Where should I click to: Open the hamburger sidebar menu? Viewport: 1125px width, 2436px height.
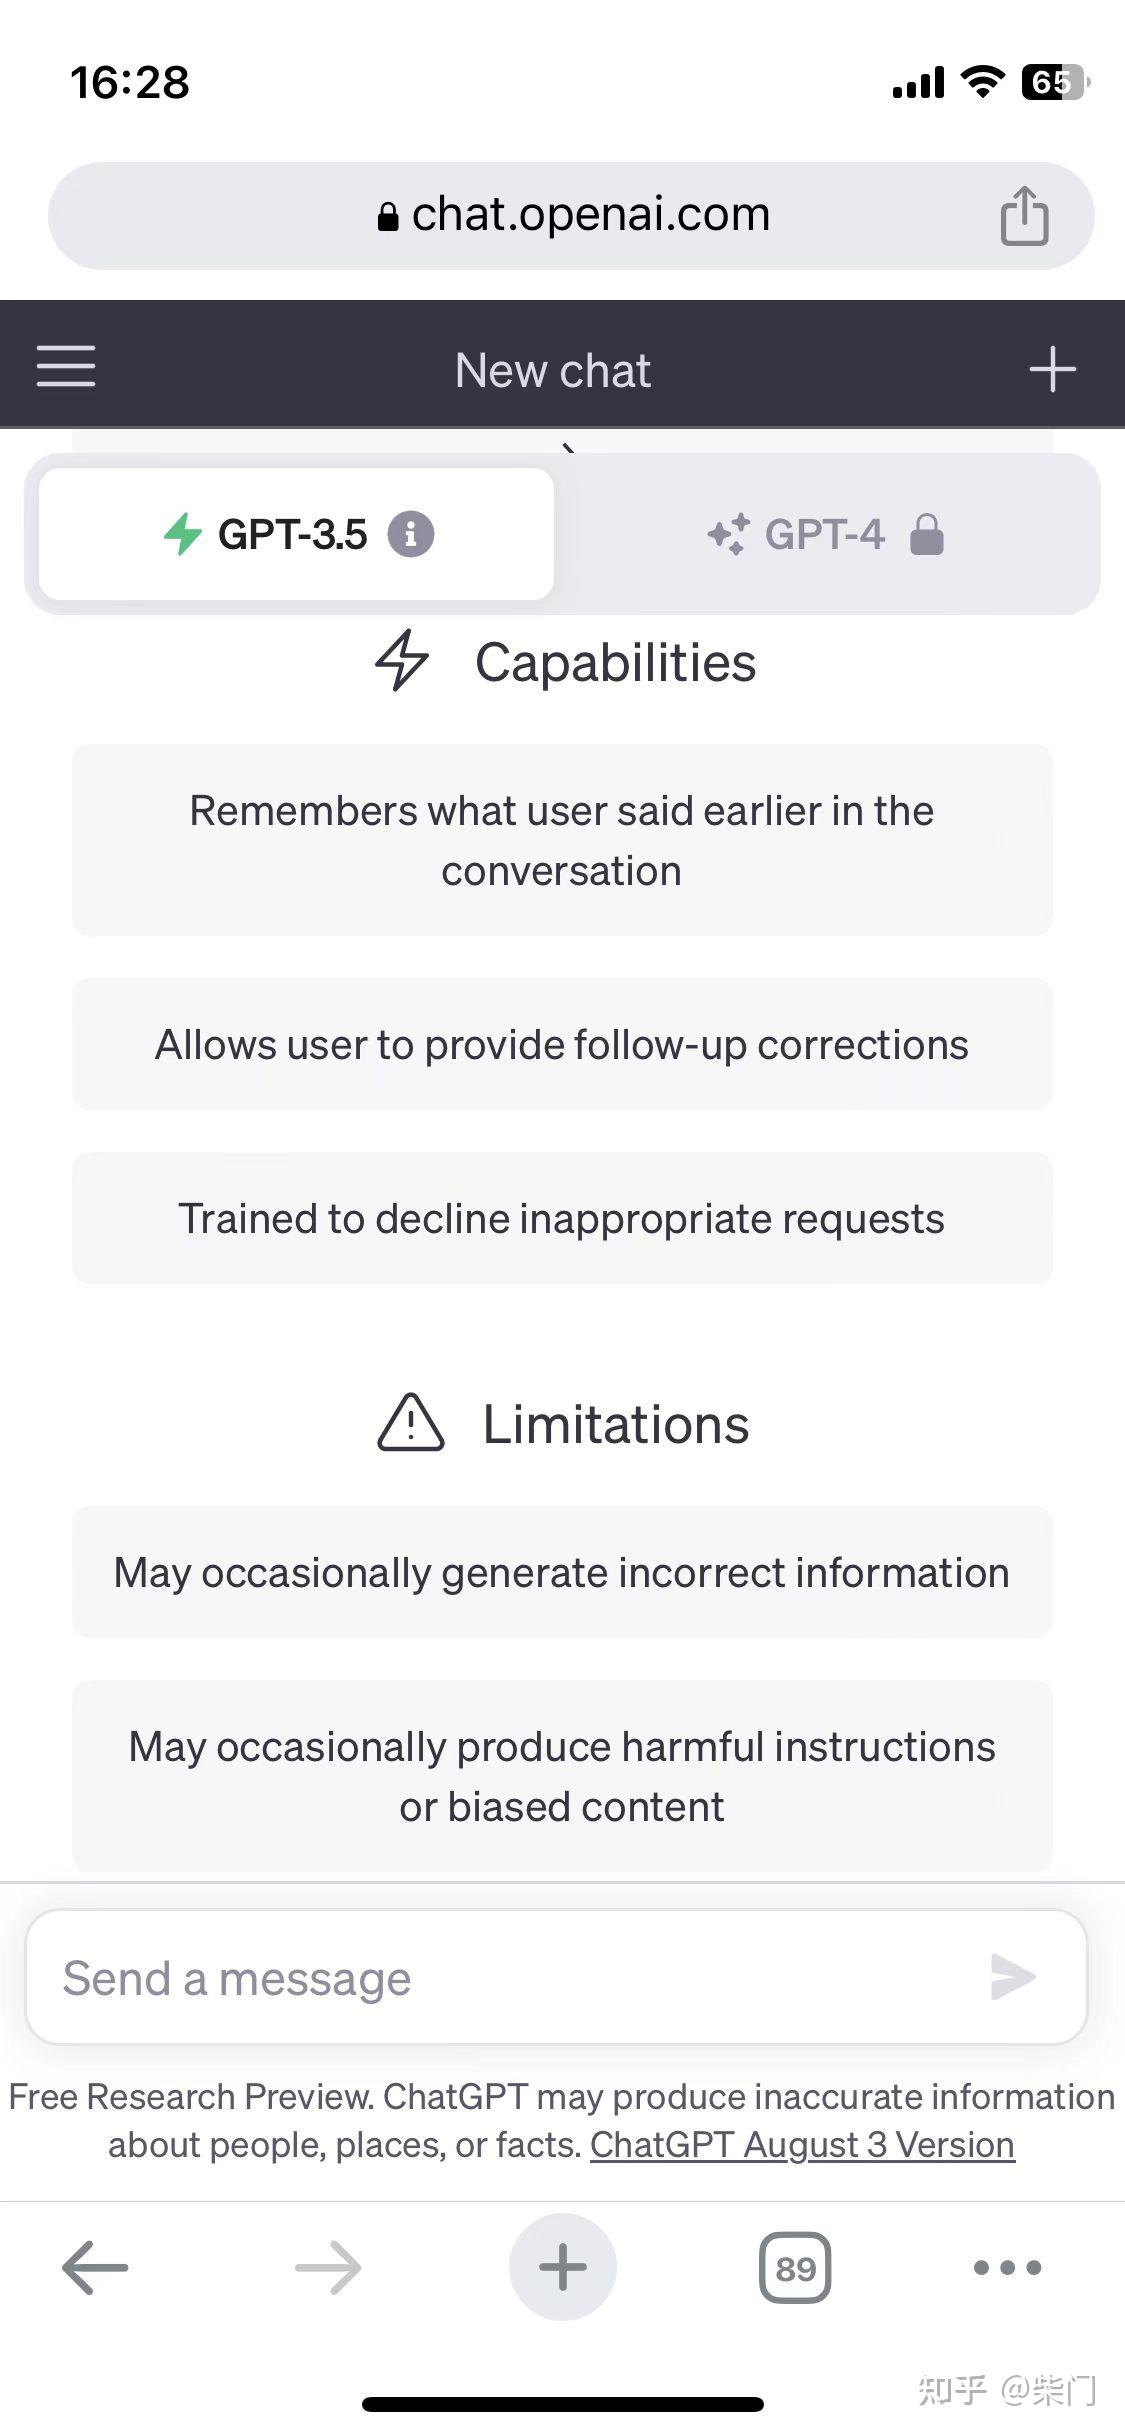pos(66,366)
